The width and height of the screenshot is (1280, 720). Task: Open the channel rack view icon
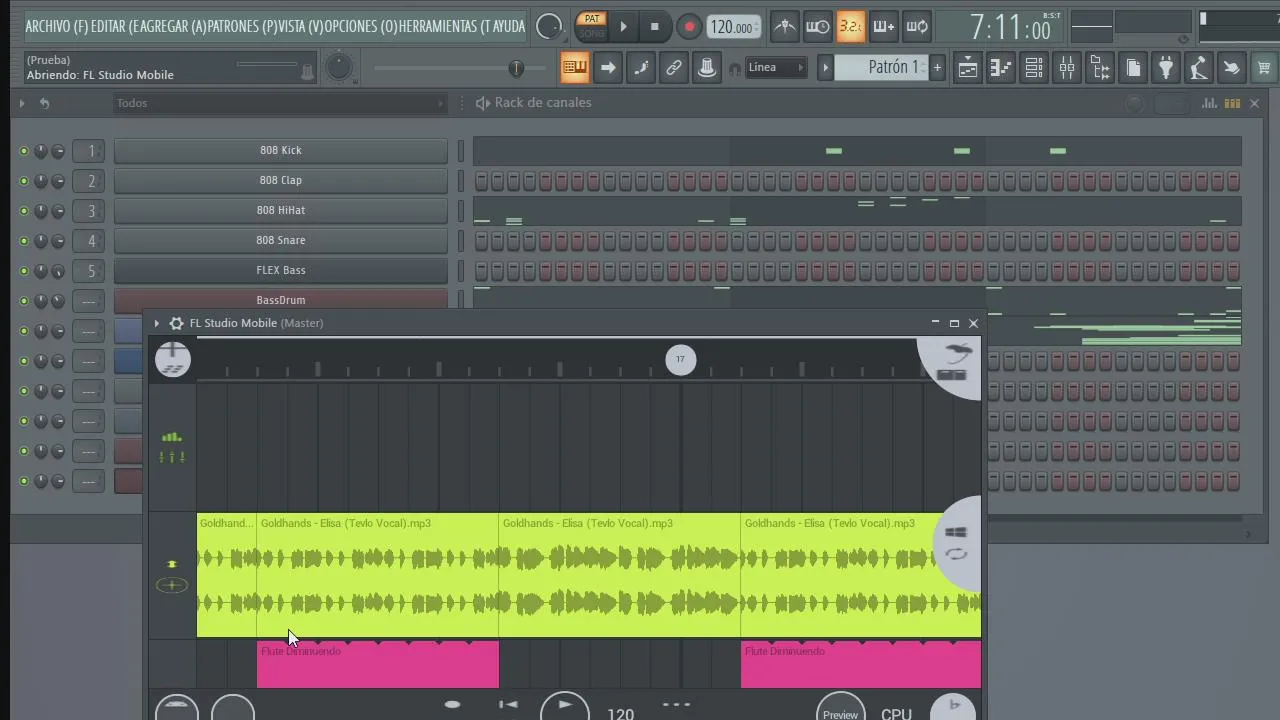(x=1034, y=68)
